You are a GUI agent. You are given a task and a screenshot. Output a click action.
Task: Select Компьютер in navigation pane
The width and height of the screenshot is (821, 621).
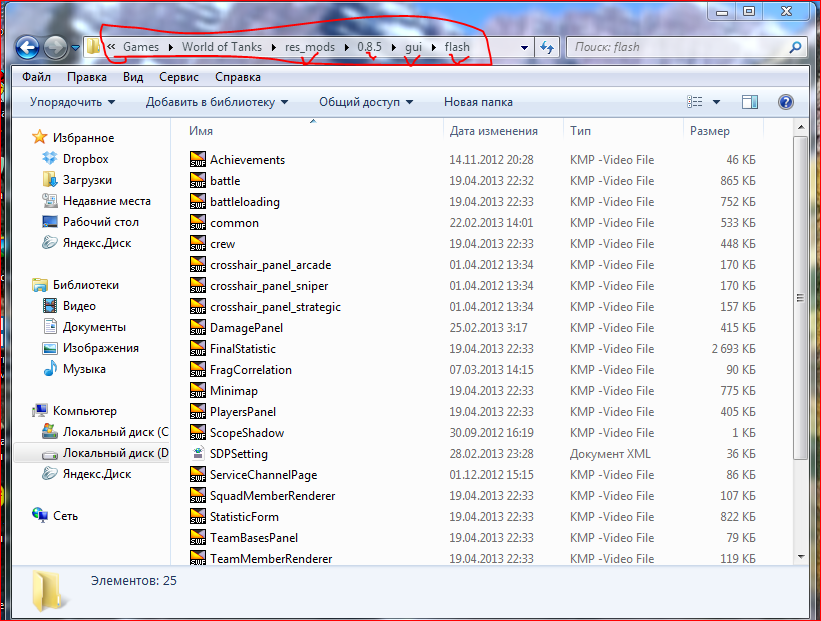(84, 411)
